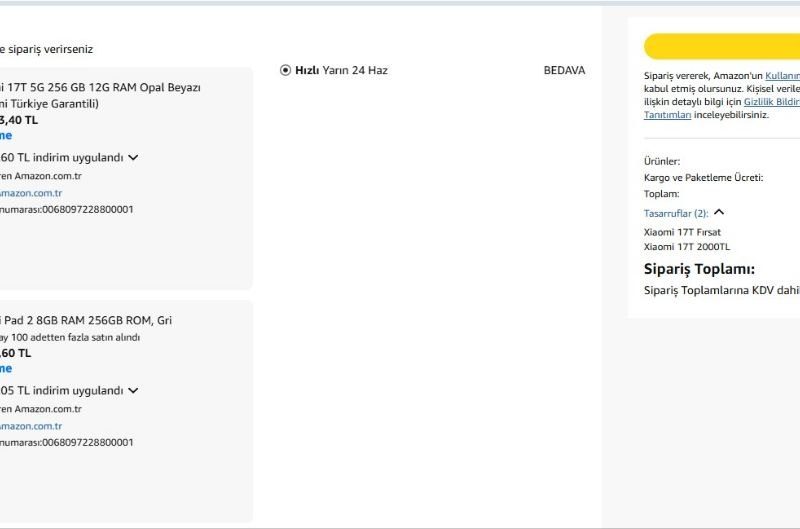Viewport: 800px width, 529px height.
Task: Click the sipariş verirseniz heading text
Action: tap(46, 49)
